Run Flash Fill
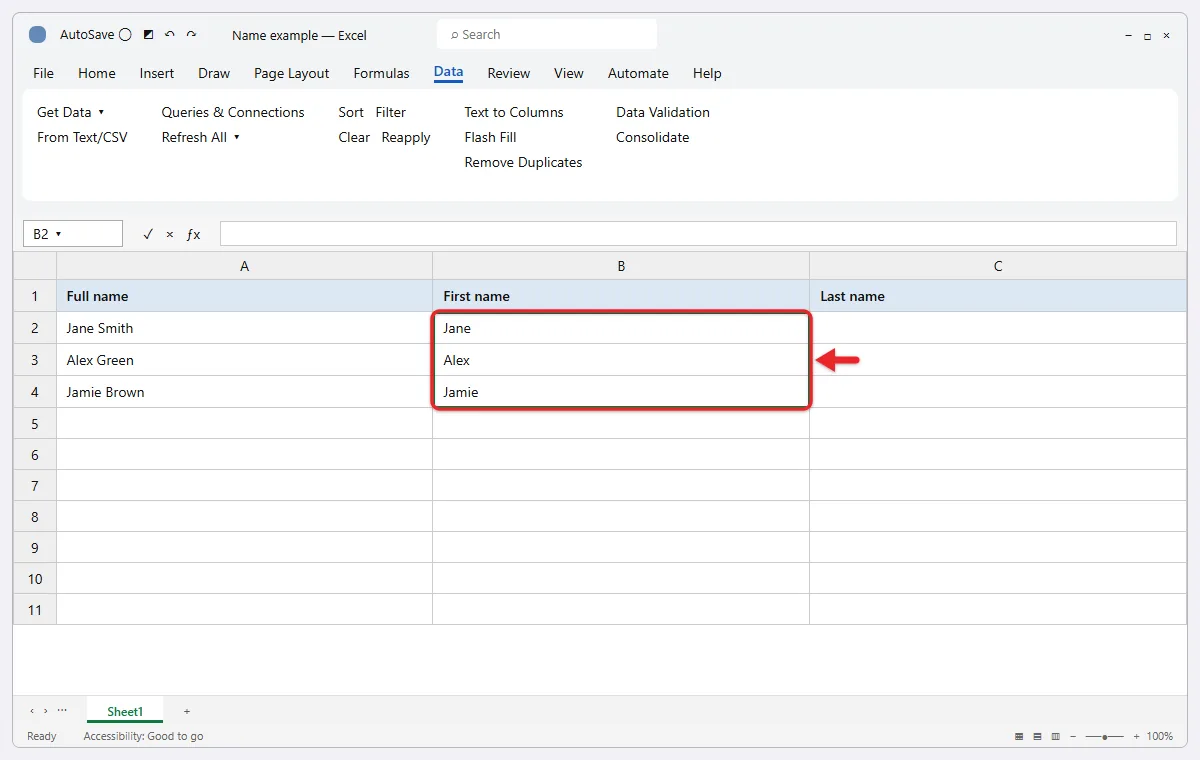The height and width of the screenshot is (760, 1200). [490, 137]
